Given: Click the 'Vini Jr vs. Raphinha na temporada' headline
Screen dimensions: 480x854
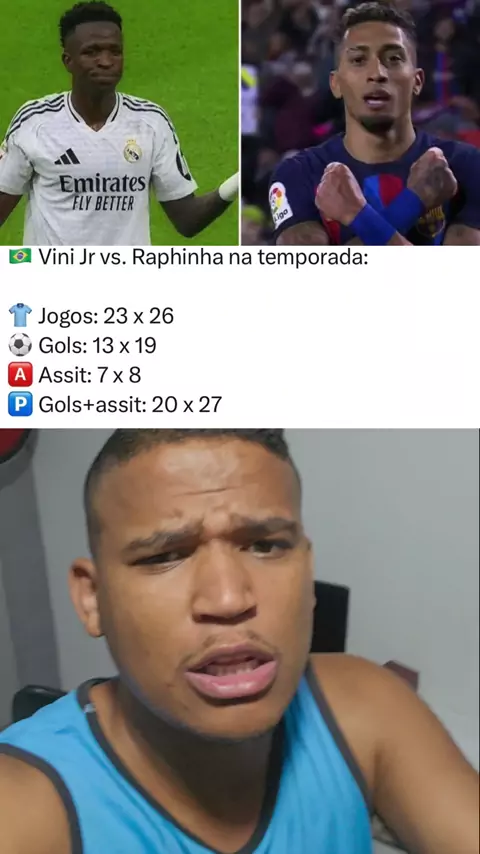Looking at the screenshot, I should [x=203, y=257].
